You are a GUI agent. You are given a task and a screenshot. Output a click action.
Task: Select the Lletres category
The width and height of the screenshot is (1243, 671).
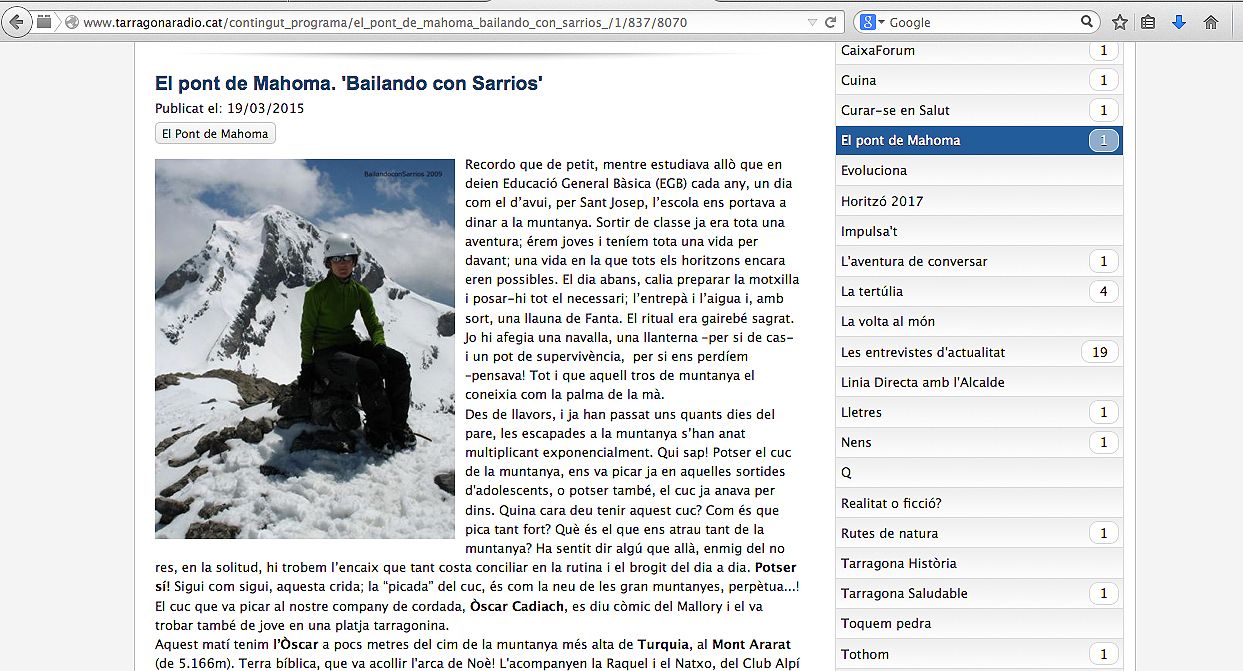pos(979,412)
